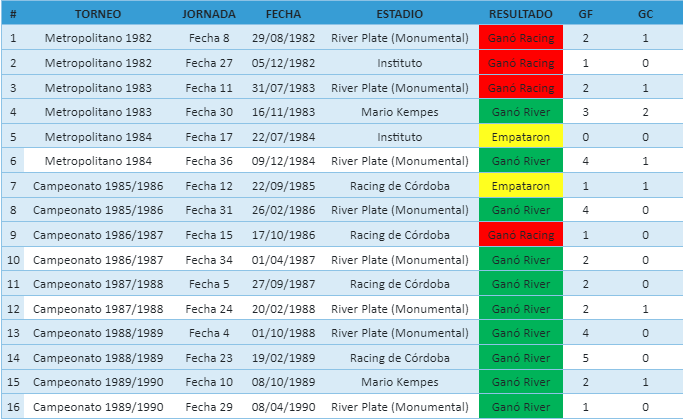The image size is (686, 420).
Task: Click GF value 5 in row 14
Action: click(x=585, y=358)
